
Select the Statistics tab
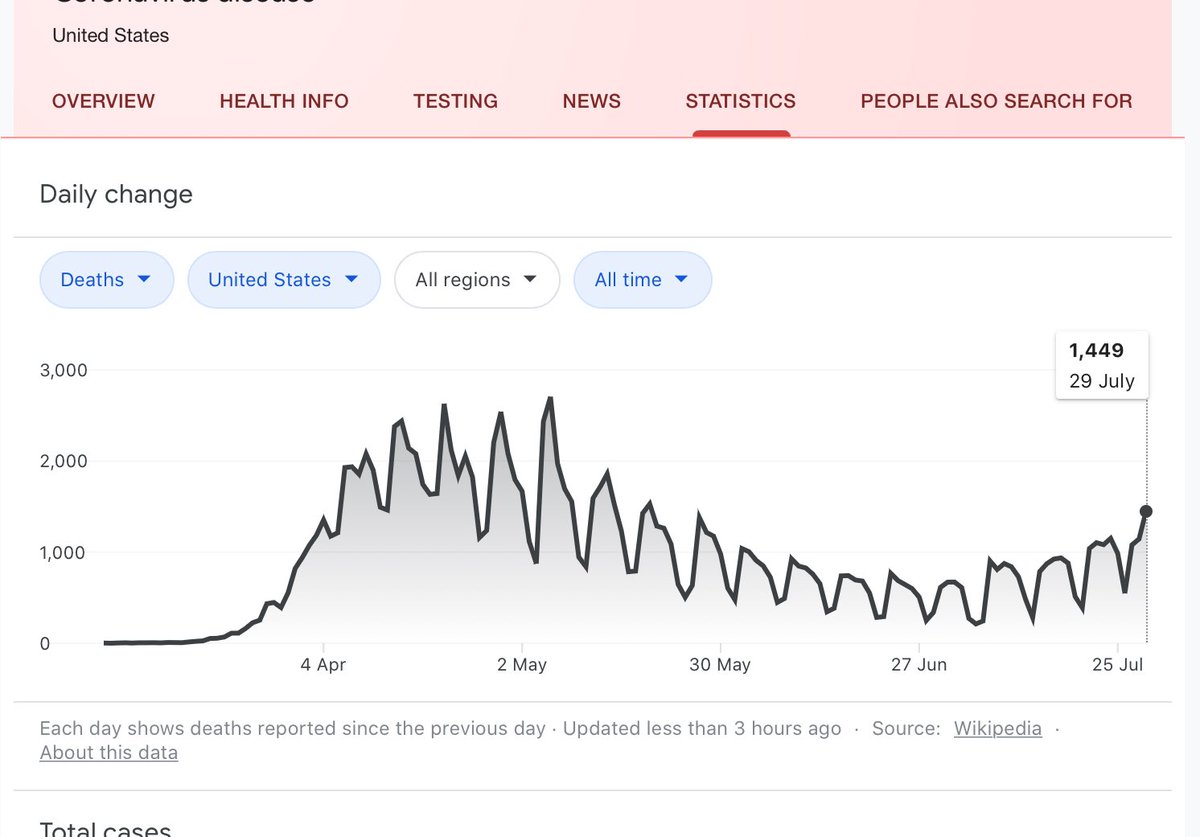coord(740,101)
